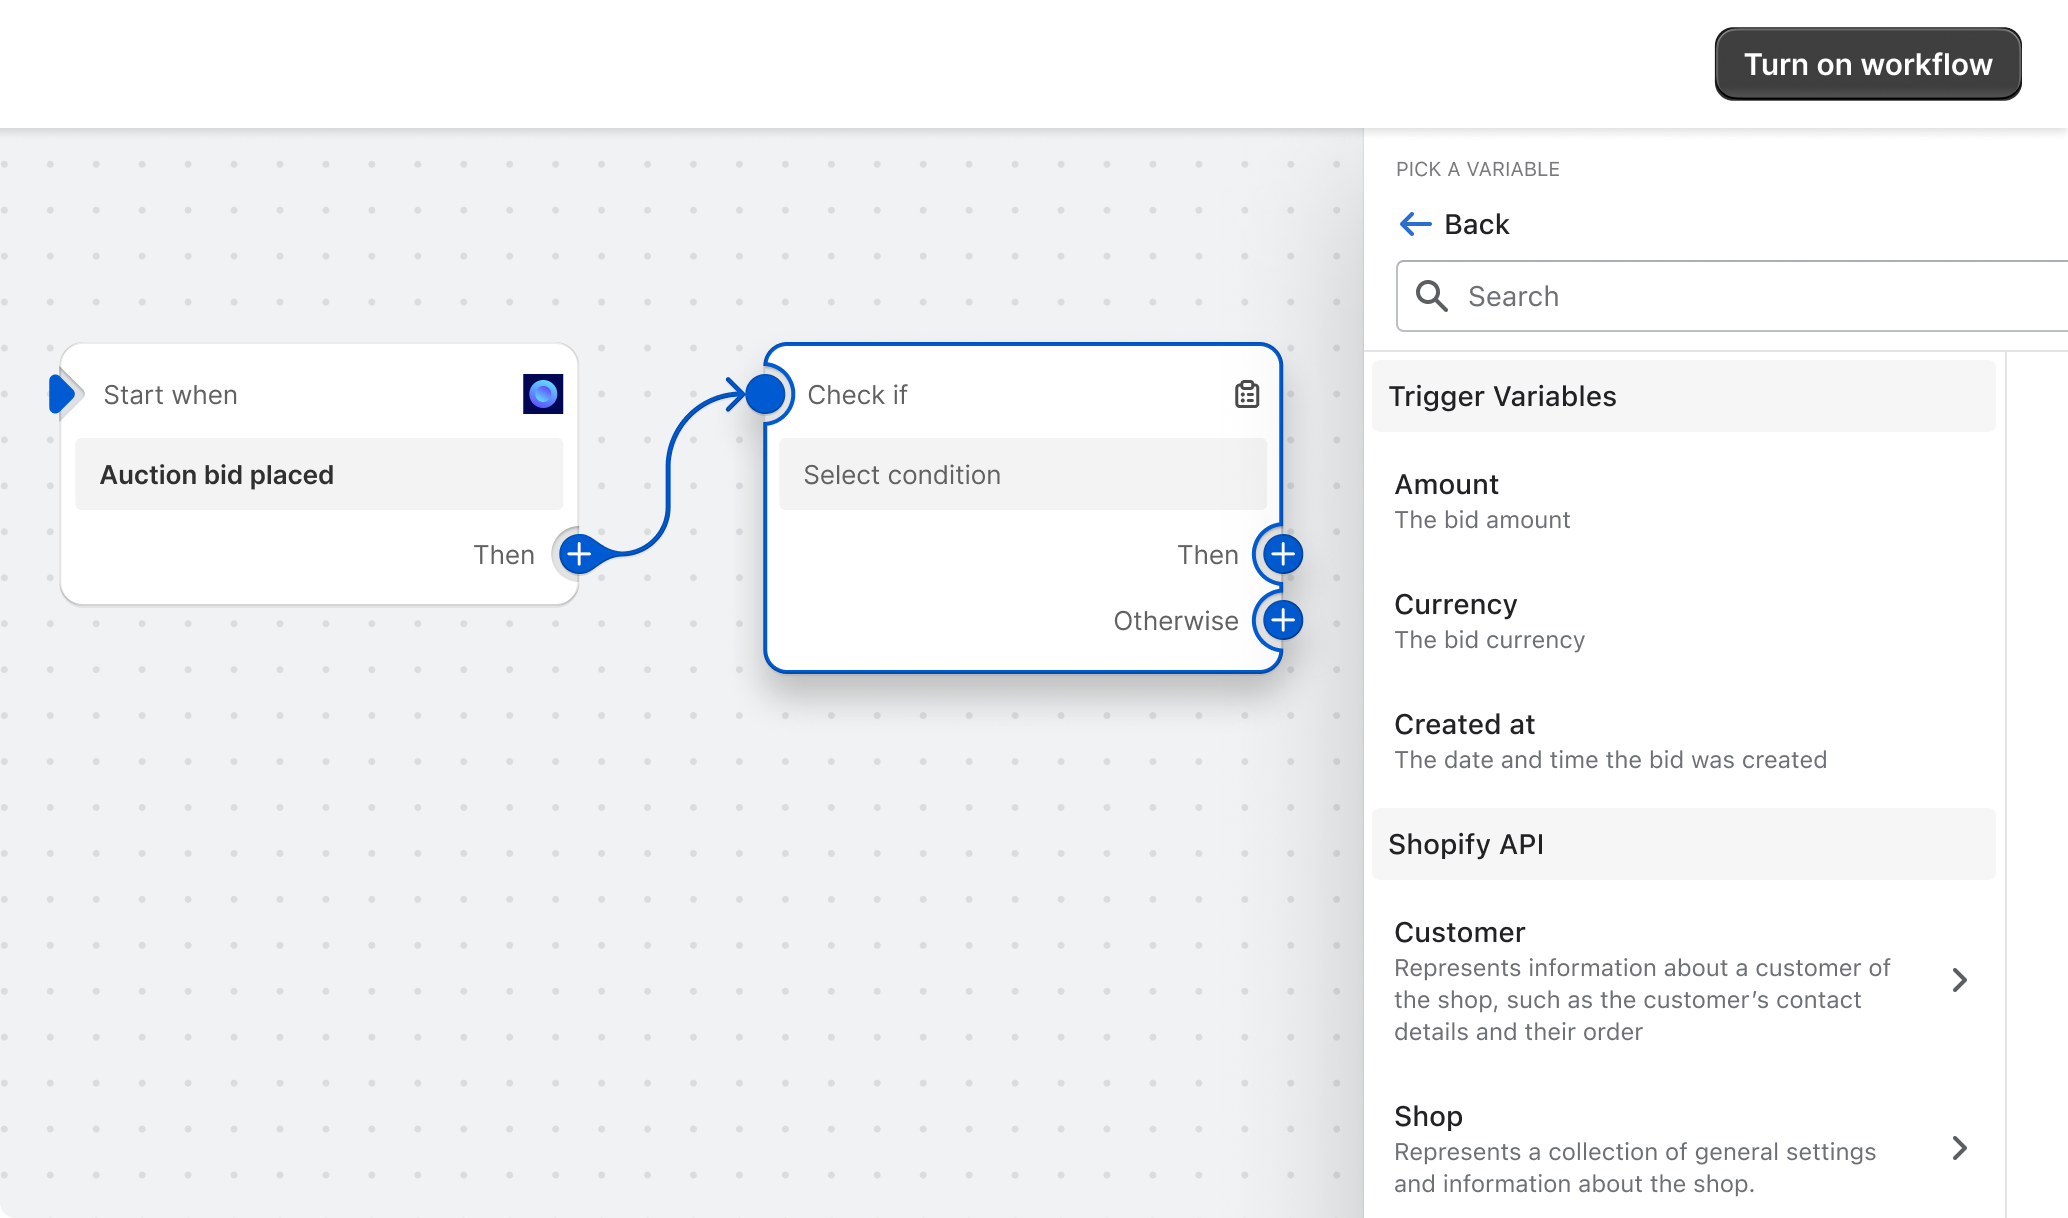2068x1218 pixels.
Task: Select the Created at trigger variable
Action: coord(1684,742)
